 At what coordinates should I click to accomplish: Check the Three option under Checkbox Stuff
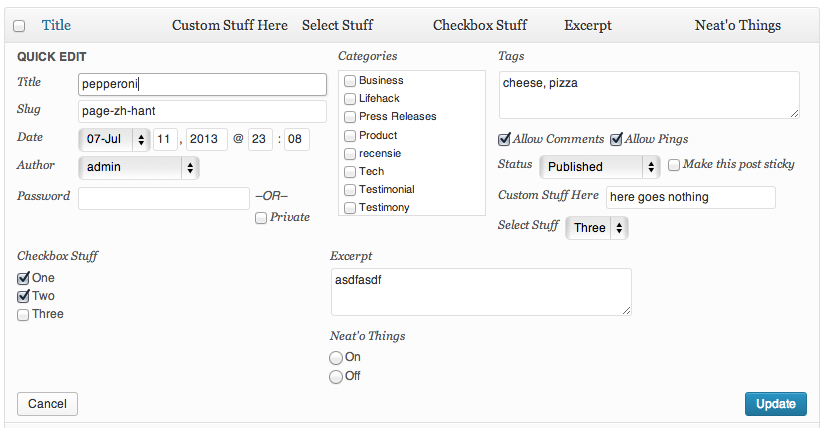pos(23,315)
